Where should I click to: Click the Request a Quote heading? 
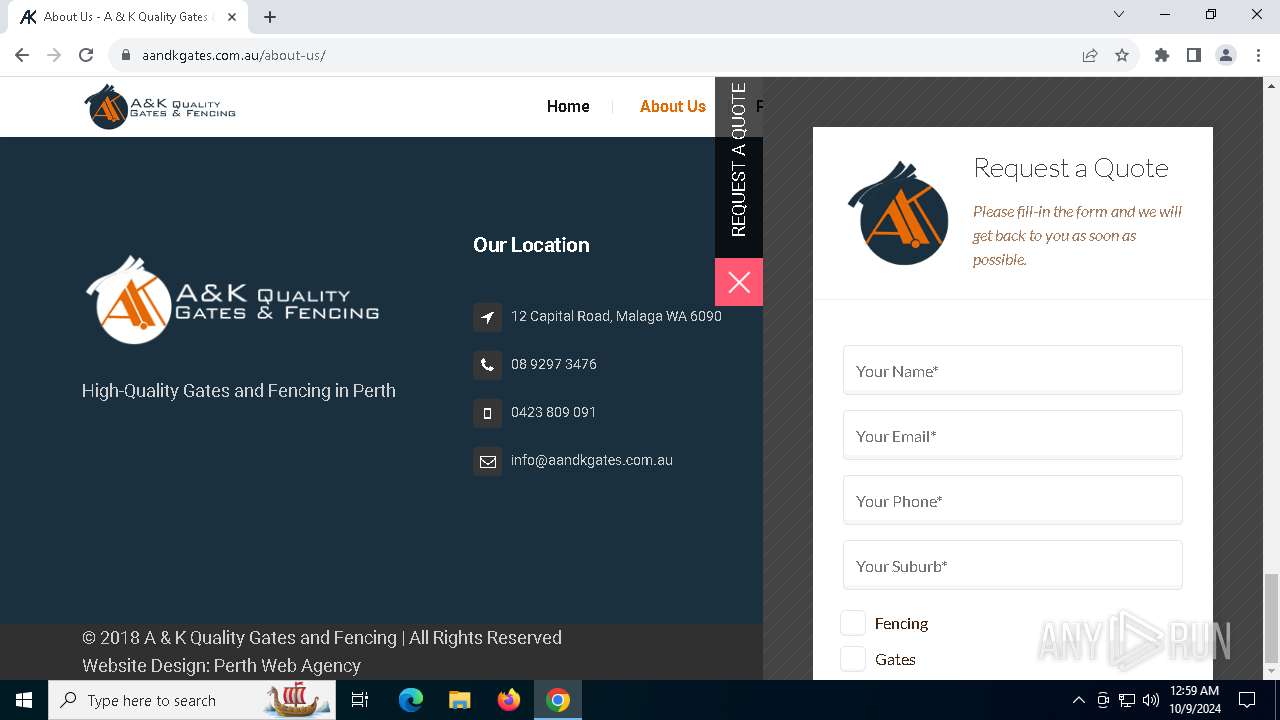tap(1071, 167)
